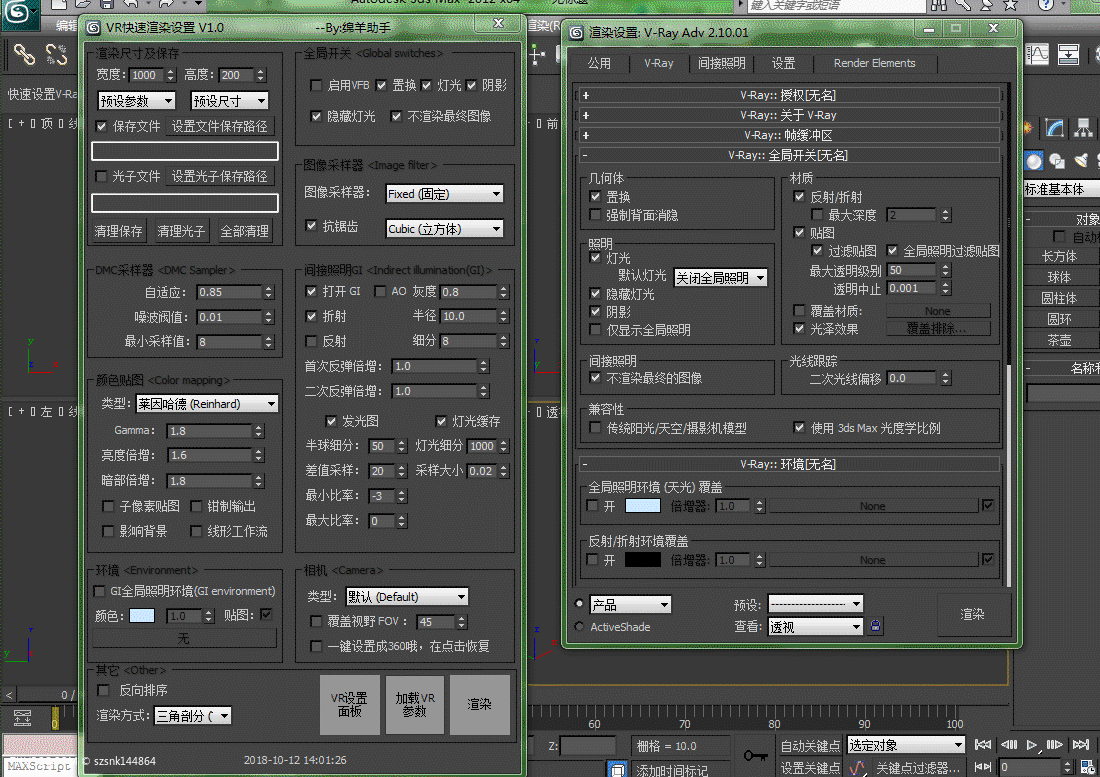Viewport: 1100px width, 777px height.
Task: Click the Modify panel tab icon
Action: 1055,128
